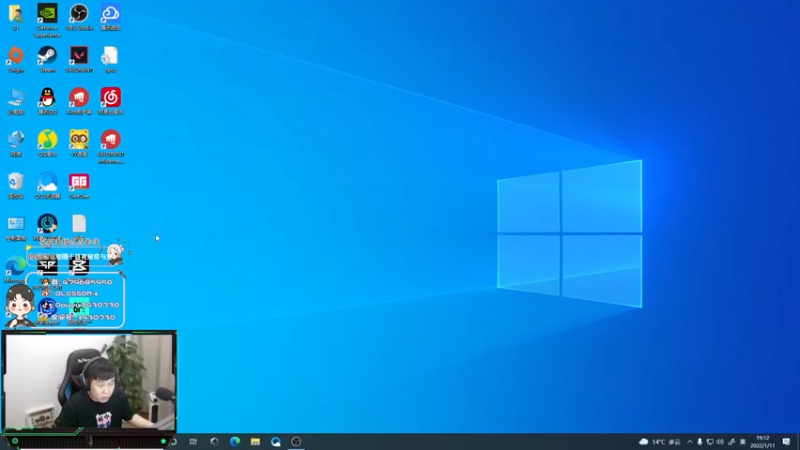Show hidden system tray icons

[x=690, y=442]
